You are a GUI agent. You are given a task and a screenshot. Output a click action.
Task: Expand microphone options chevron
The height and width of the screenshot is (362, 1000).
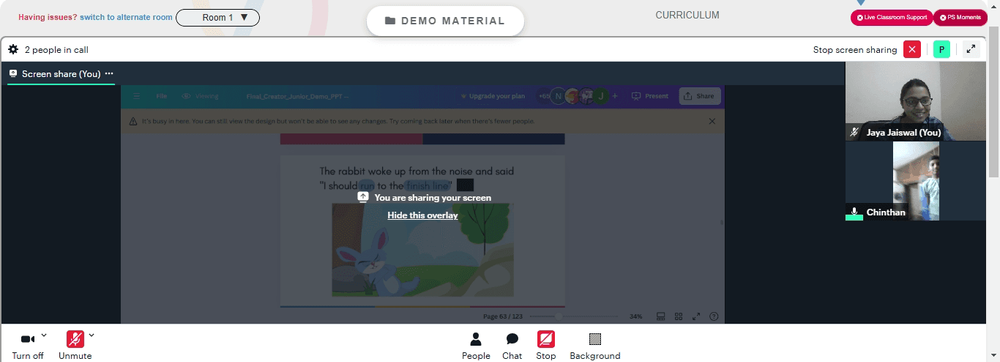coord(91,335)
